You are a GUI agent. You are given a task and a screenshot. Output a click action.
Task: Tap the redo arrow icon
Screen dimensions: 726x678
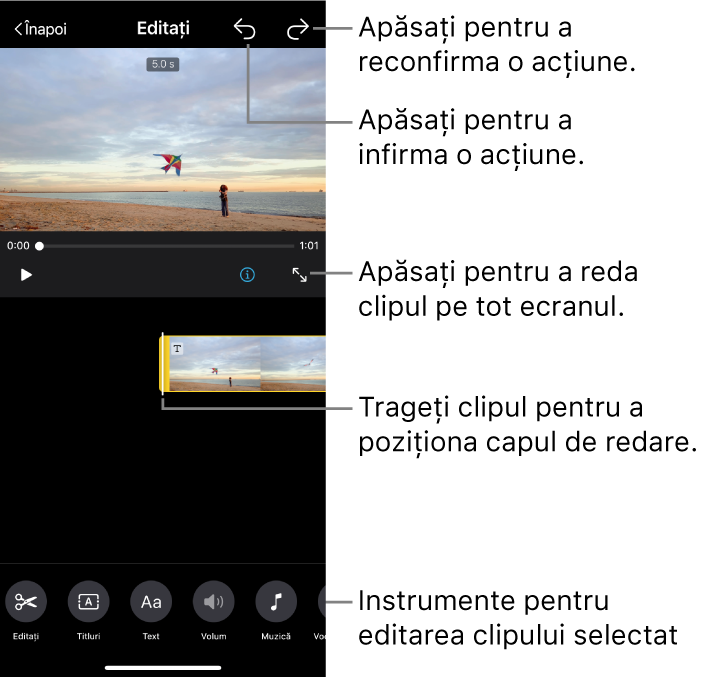[298, 29]
